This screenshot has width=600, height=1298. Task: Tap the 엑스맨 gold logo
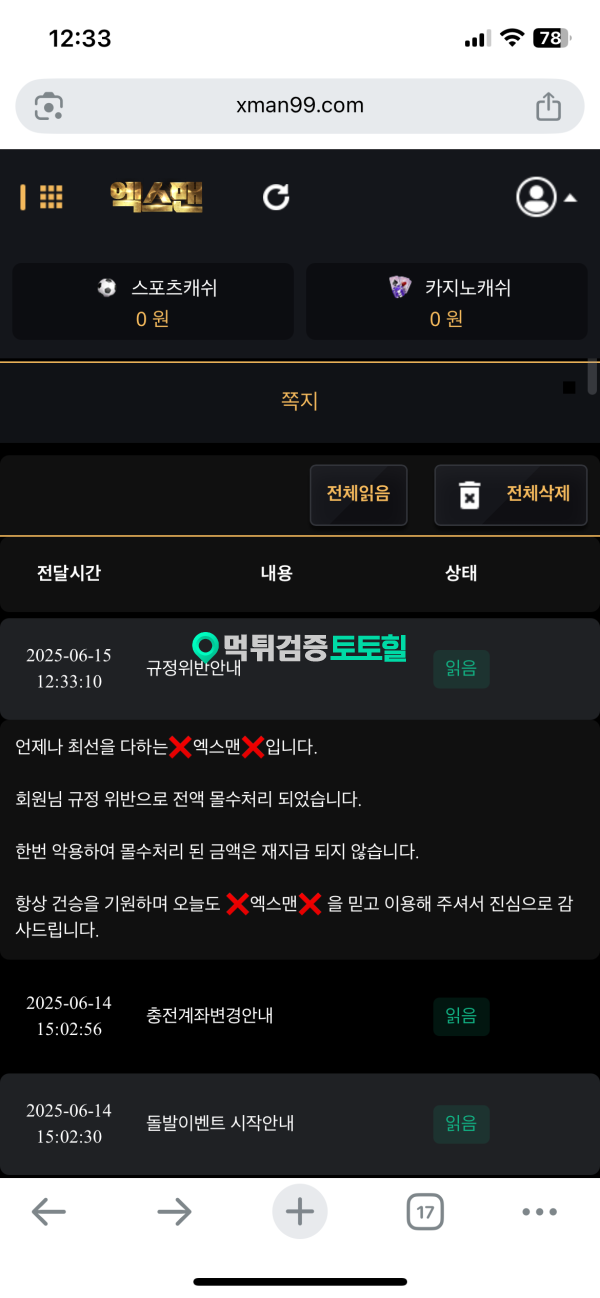156,197
